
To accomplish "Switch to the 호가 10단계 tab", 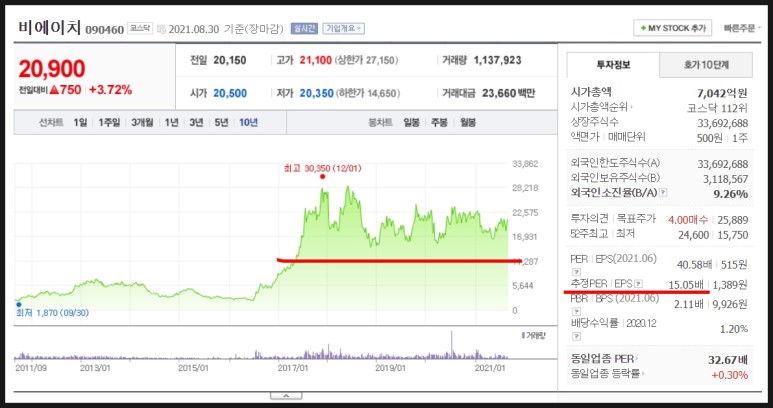I will [x=706, y=65].
